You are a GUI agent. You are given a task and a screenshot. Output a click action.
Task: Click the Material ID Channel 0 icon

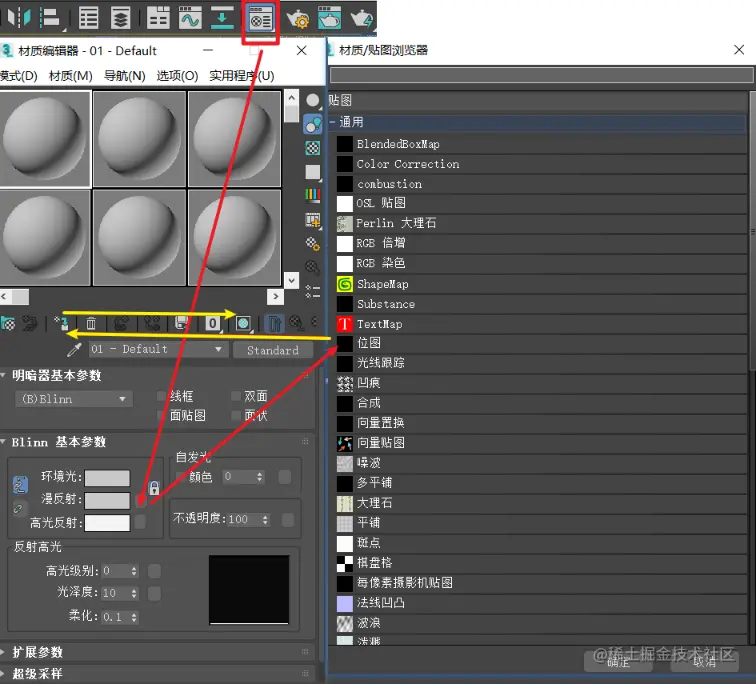pos(213,323)
